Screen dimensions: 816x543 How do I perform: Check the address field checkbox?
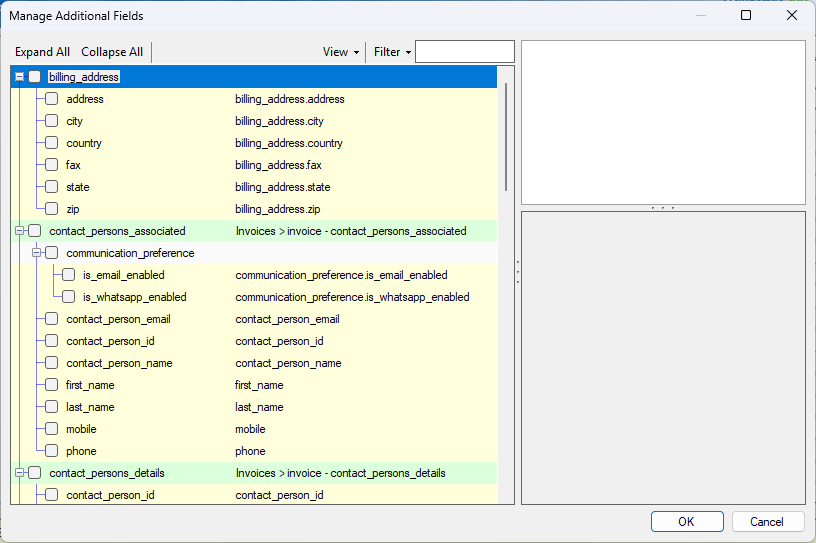point(52,99)
